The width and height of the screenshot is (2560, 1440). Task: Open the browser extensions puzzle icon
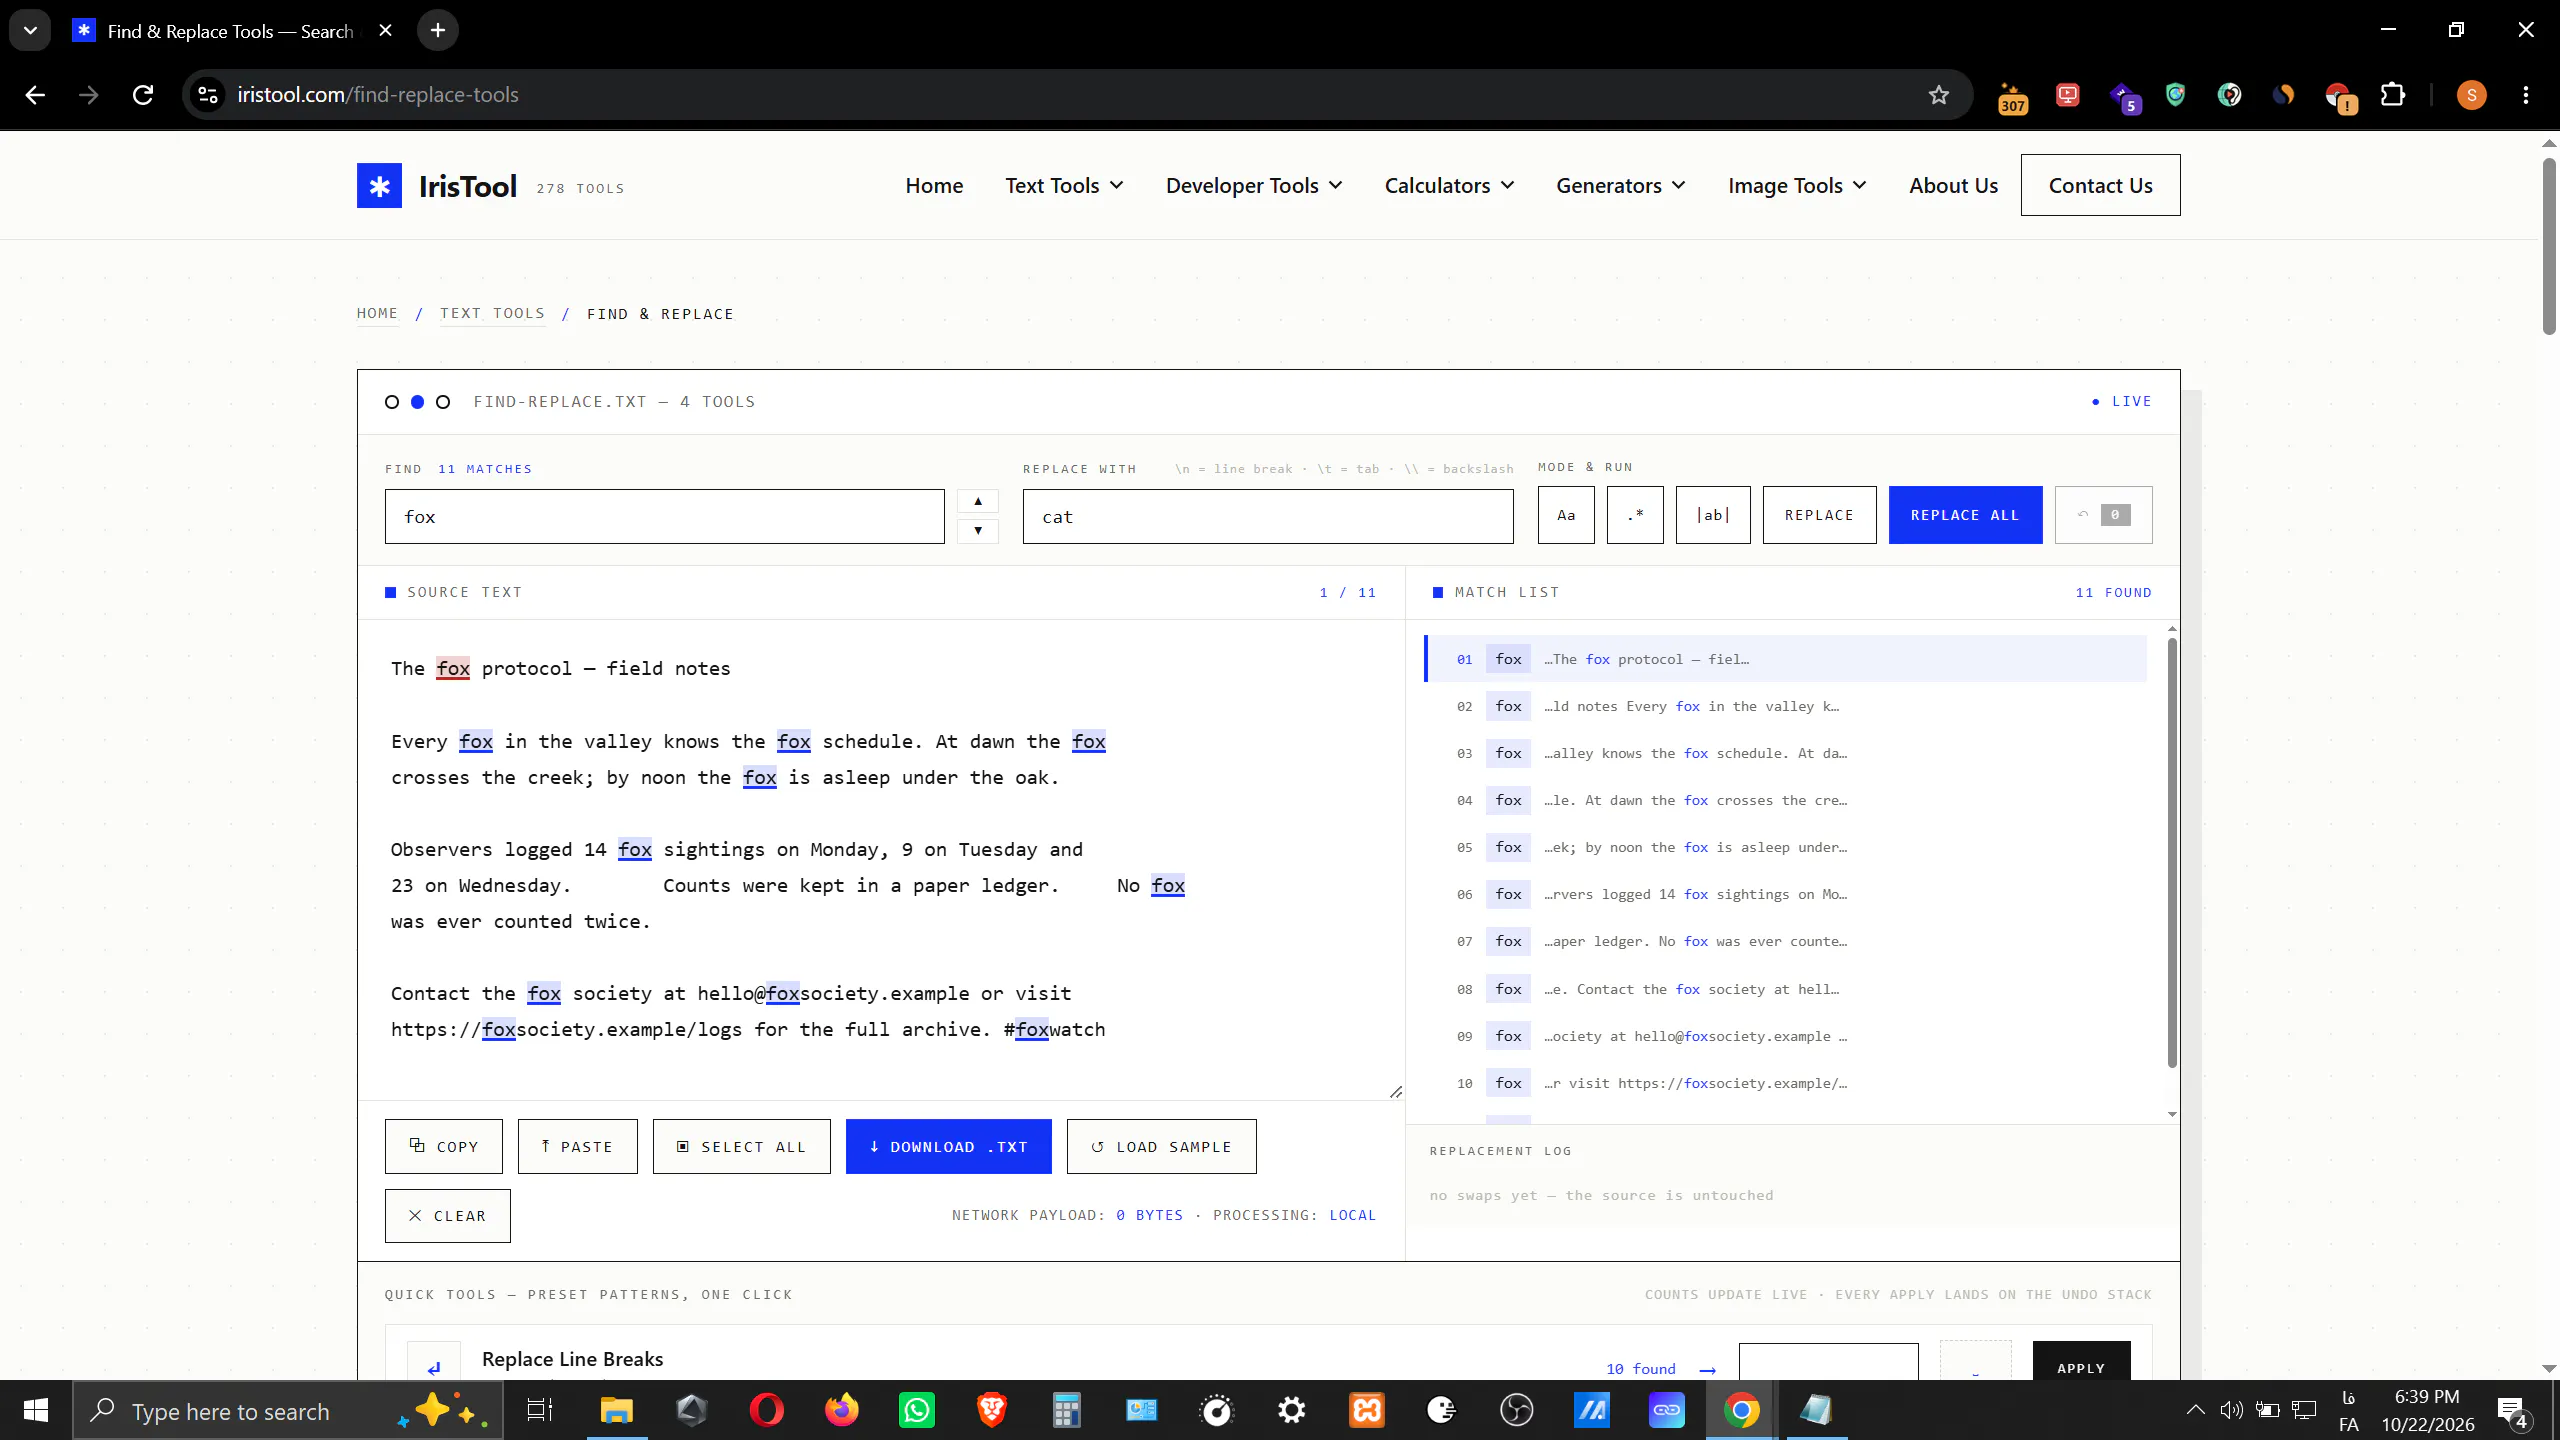pyautogui.click(x=2393, y=95)
